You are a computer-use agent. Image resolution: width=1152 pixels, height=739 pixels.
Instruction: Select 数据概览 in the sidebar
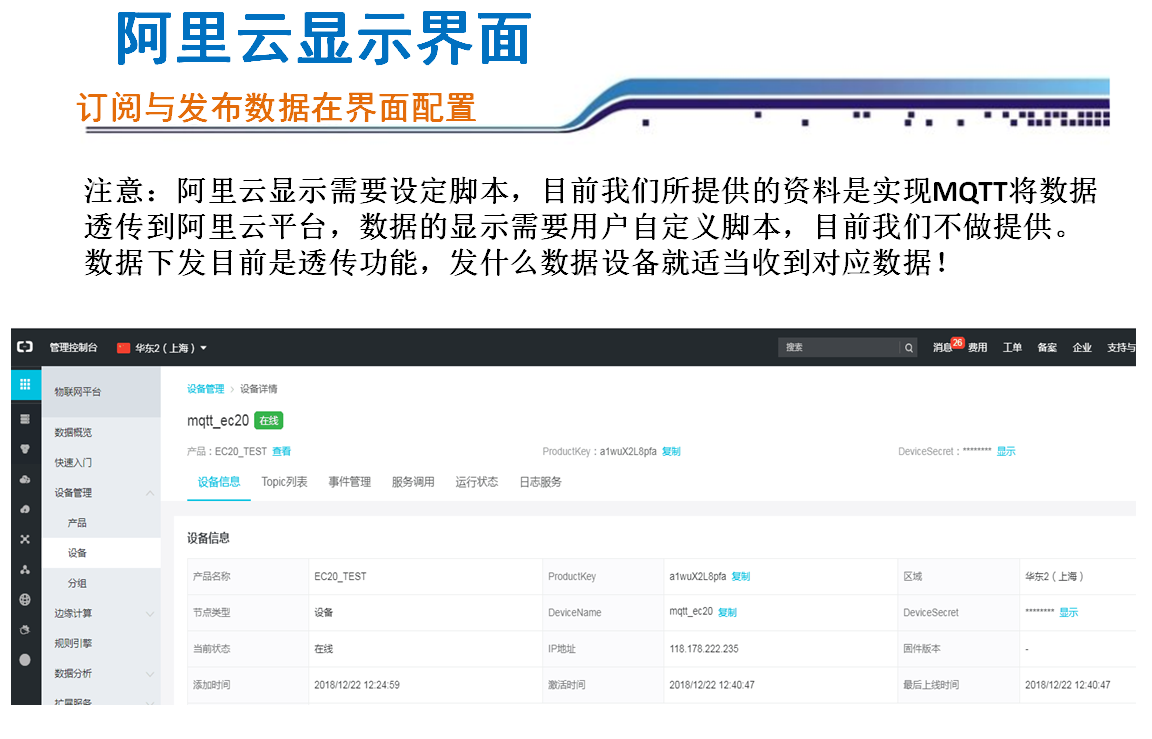coord(73,433)
